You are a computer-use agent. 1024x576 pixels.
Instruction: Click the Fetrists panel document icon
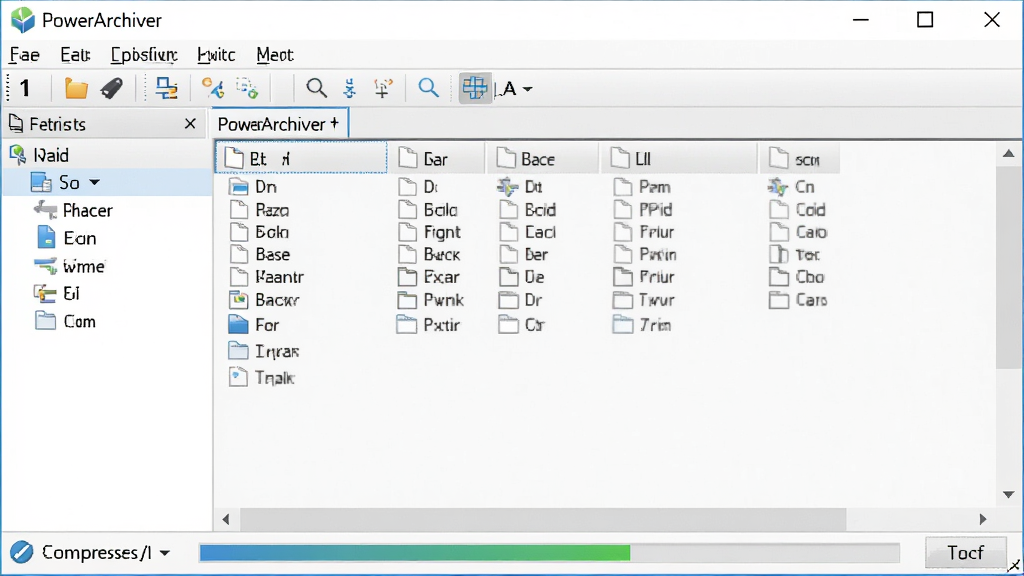point(16,123)
